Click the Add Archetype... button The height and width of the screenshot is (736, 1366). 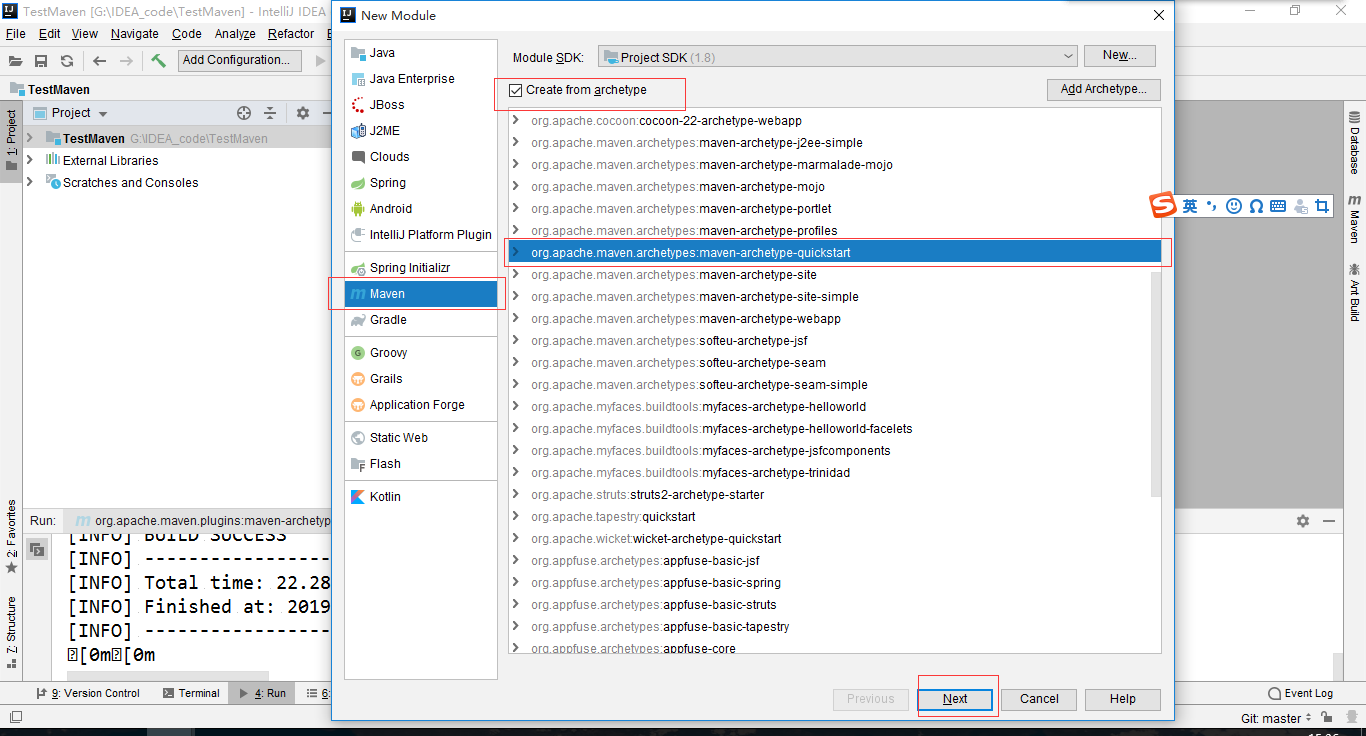click(x=1104, y=89)
